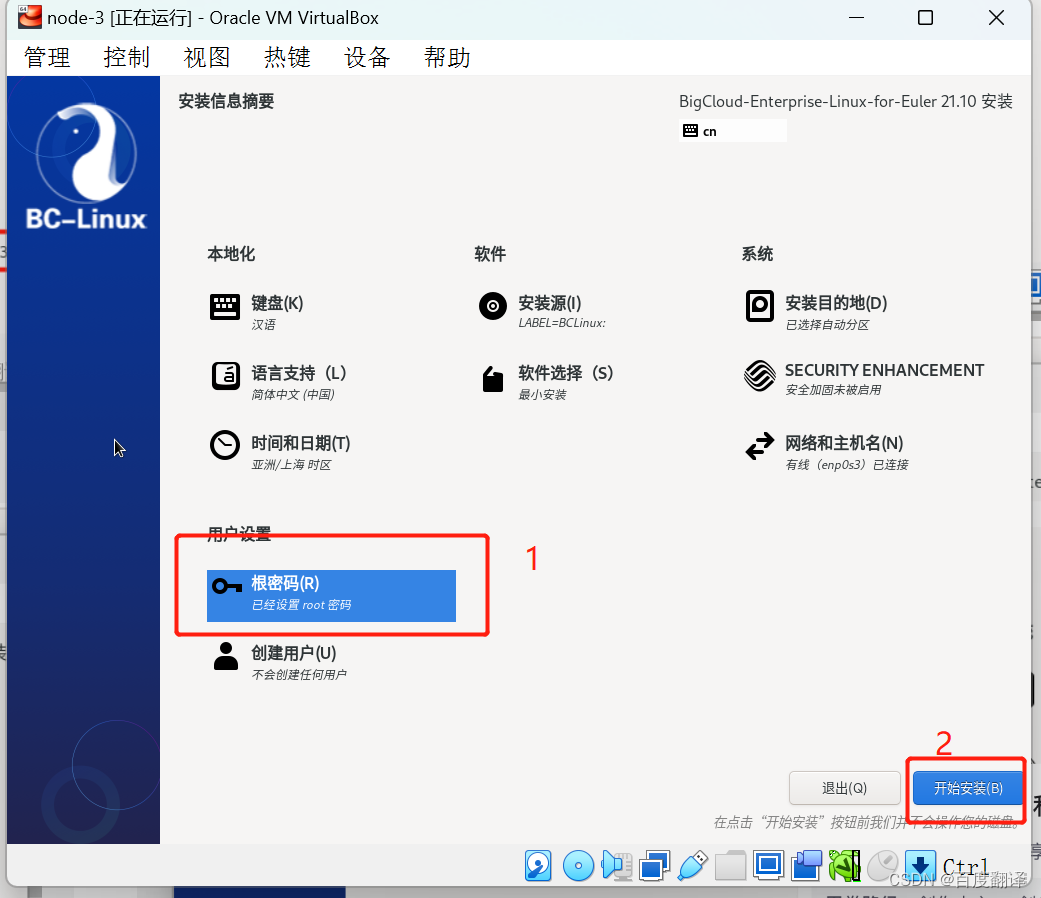The width and height of the screenshot is (1041, 898).
Task: Minimize the VirtualBox window
Action: (856, 18)
